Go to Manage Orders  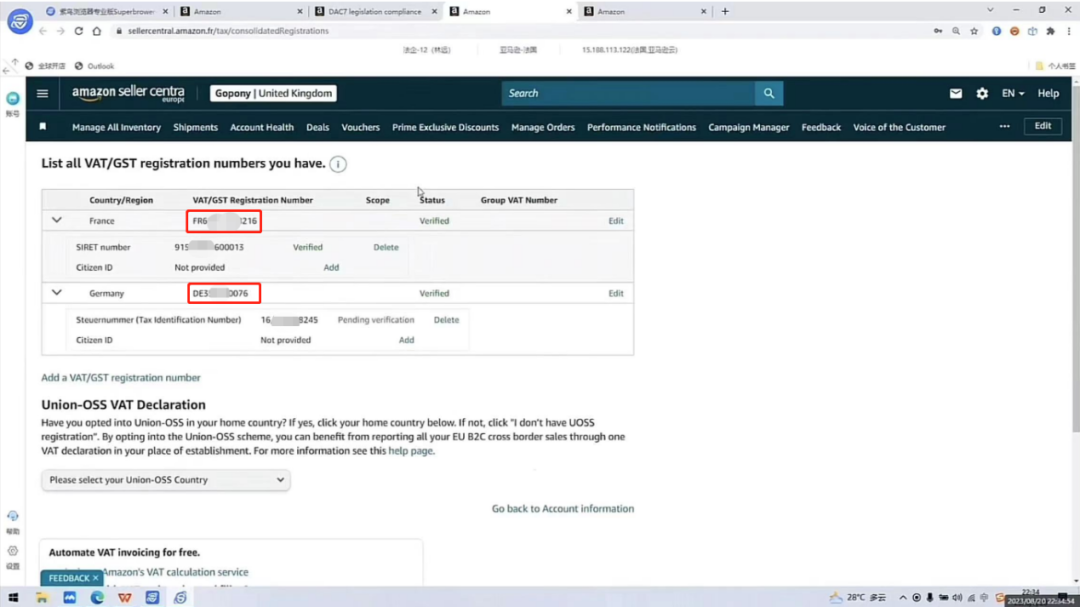tap(543, 127)
